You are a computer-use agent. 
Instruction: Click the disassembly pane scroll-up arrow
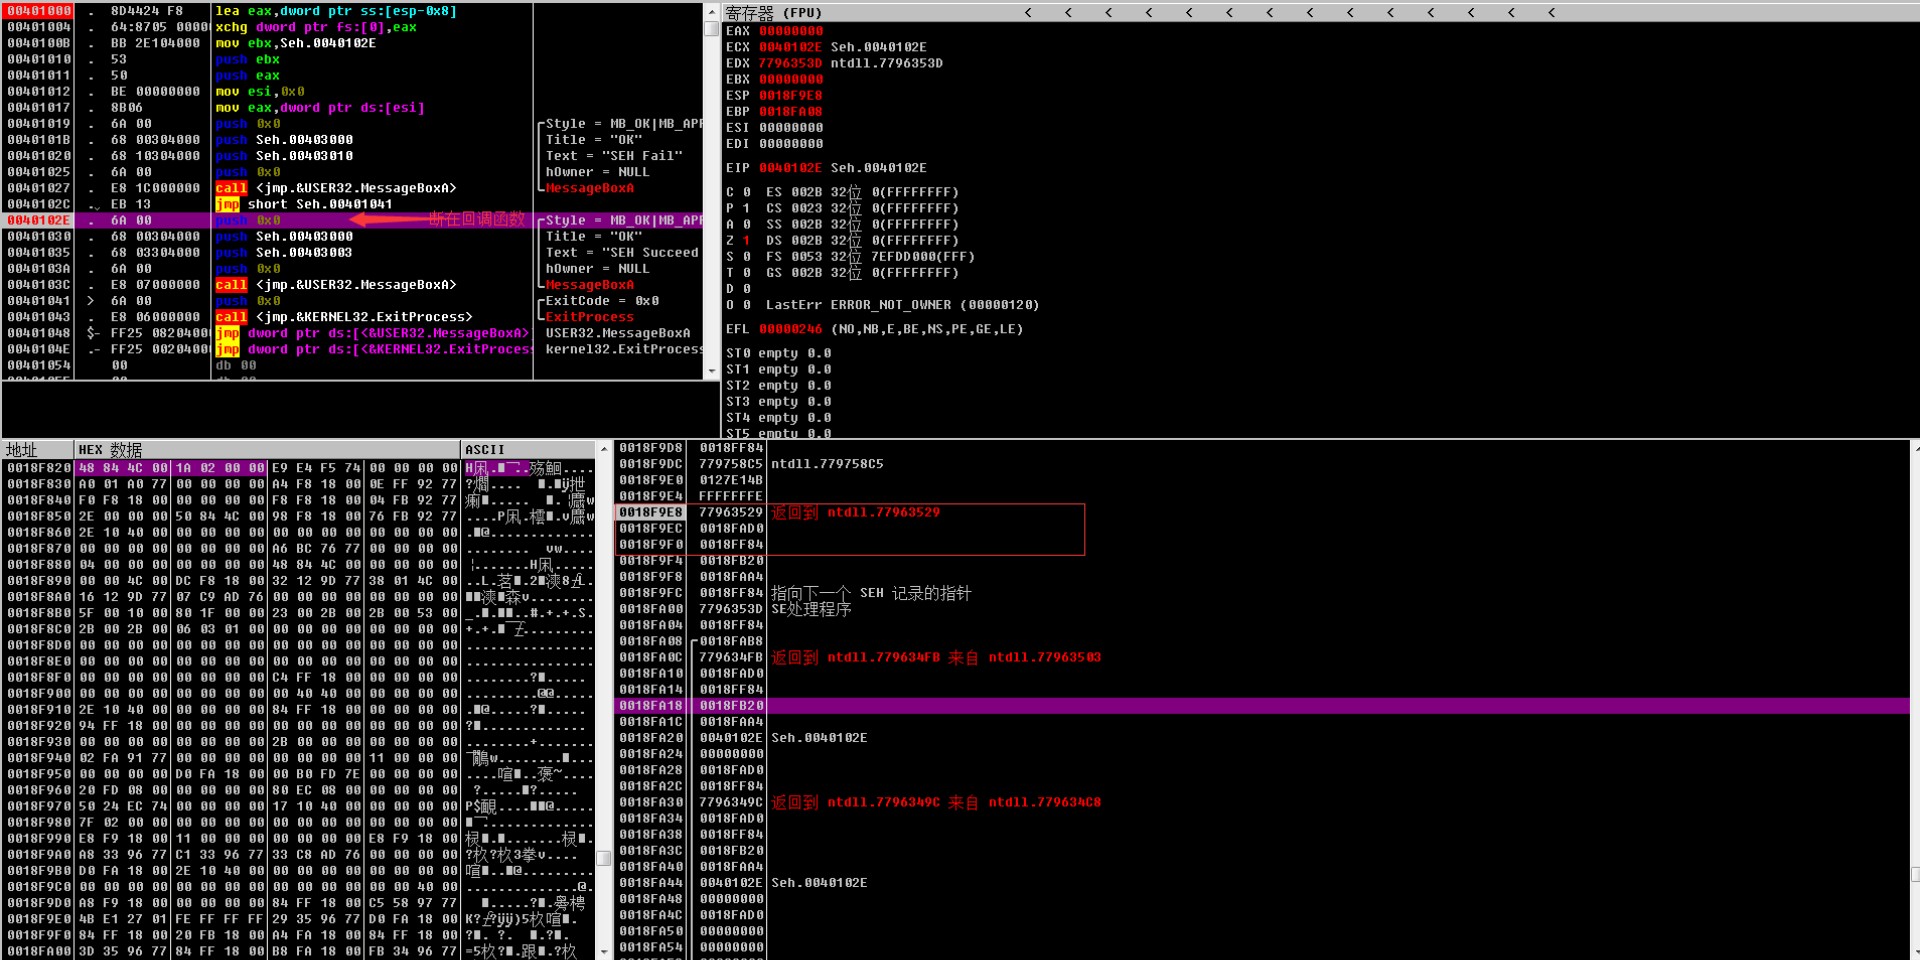712,12
